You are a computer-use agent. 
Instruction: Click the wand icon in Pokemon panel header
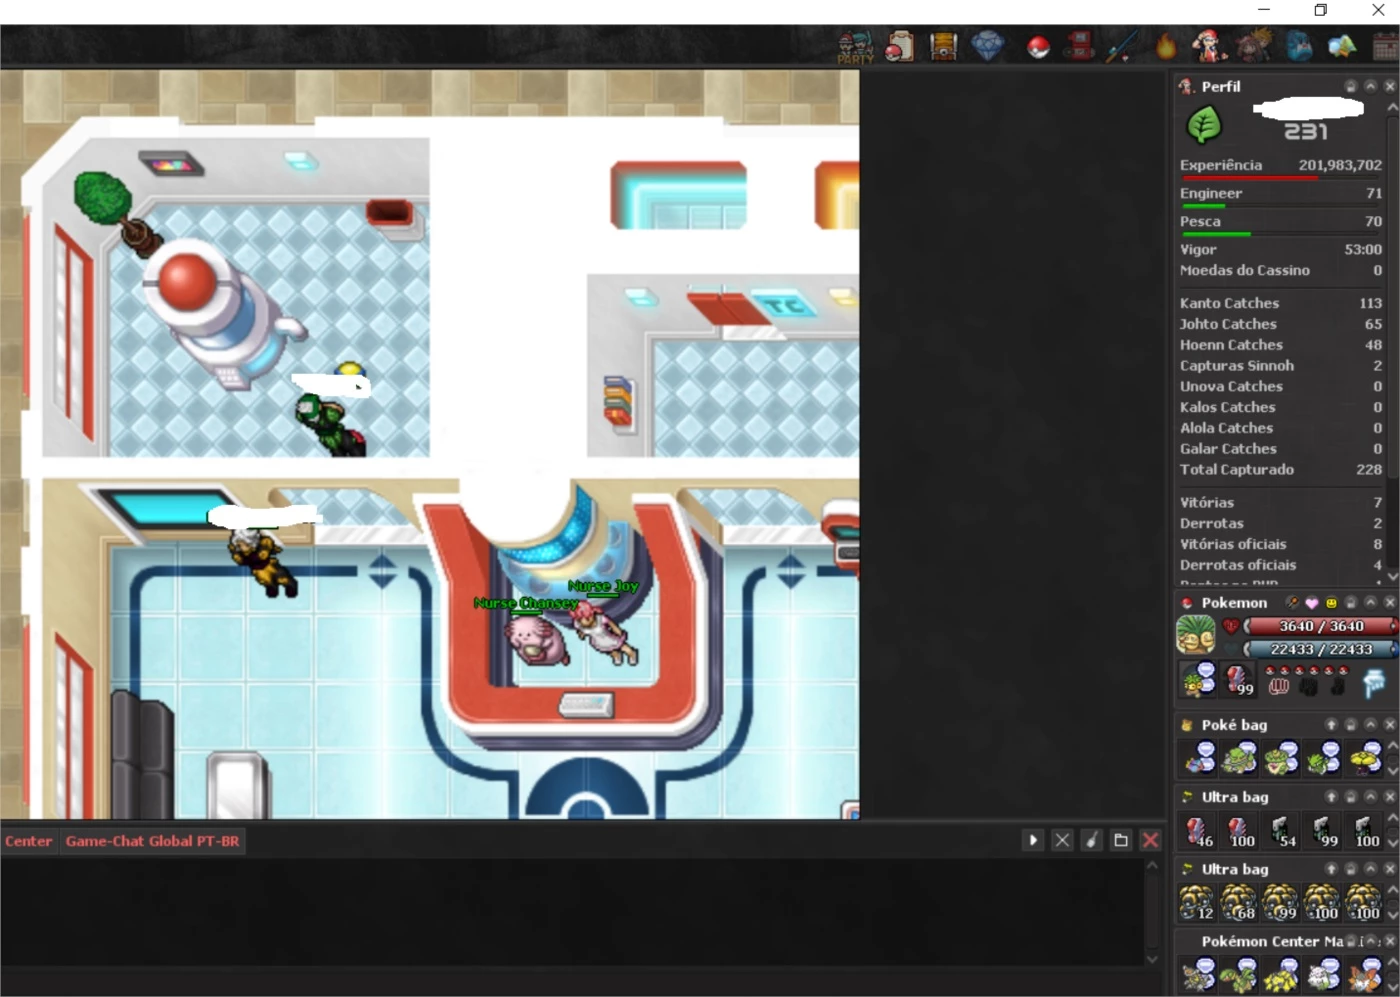[1292, 603]
